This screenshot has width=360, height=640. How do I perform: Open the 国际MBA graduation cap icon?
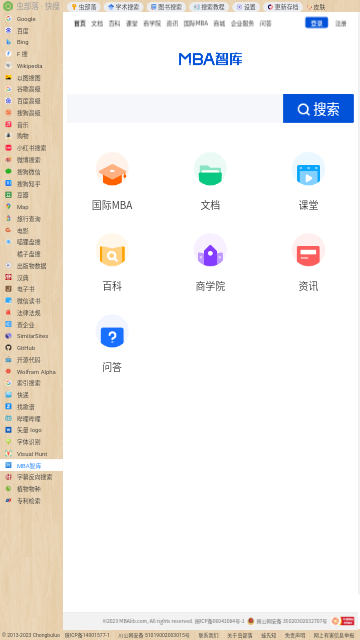pyautogui.click(x=112, y=169)
